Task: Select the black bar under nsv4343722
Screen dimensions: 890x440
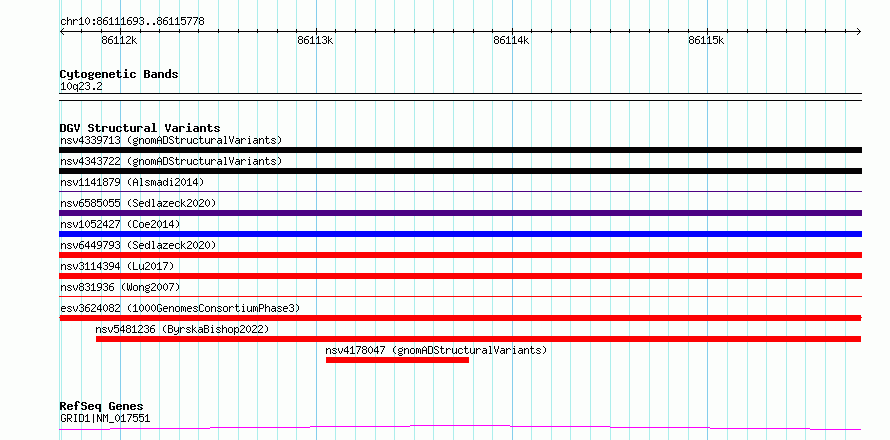Action: [460, 171]
